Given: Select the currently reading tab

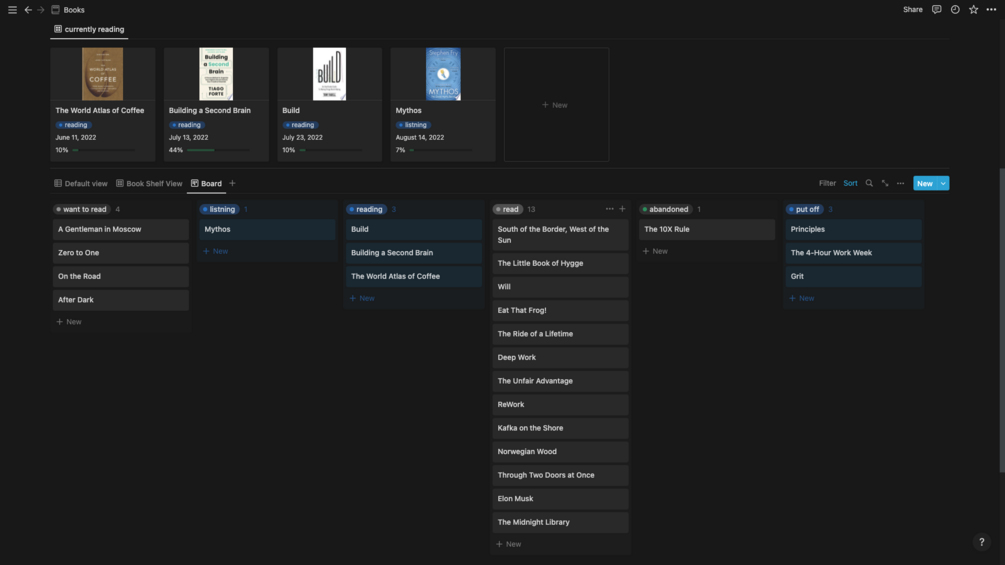Looking at the screenshot, I should pyautogui.click(x=89, y=29).
